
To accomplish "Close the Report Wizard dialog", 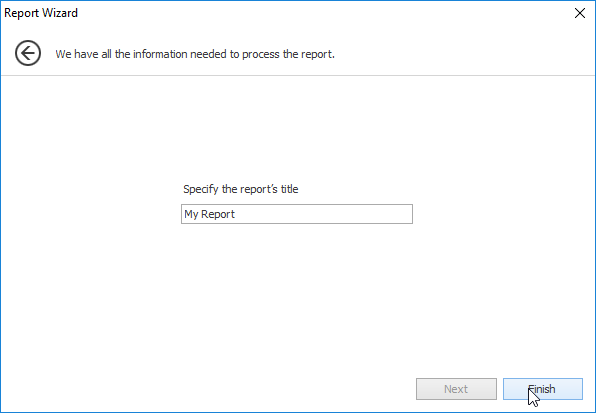I will [x=580, y=13].
